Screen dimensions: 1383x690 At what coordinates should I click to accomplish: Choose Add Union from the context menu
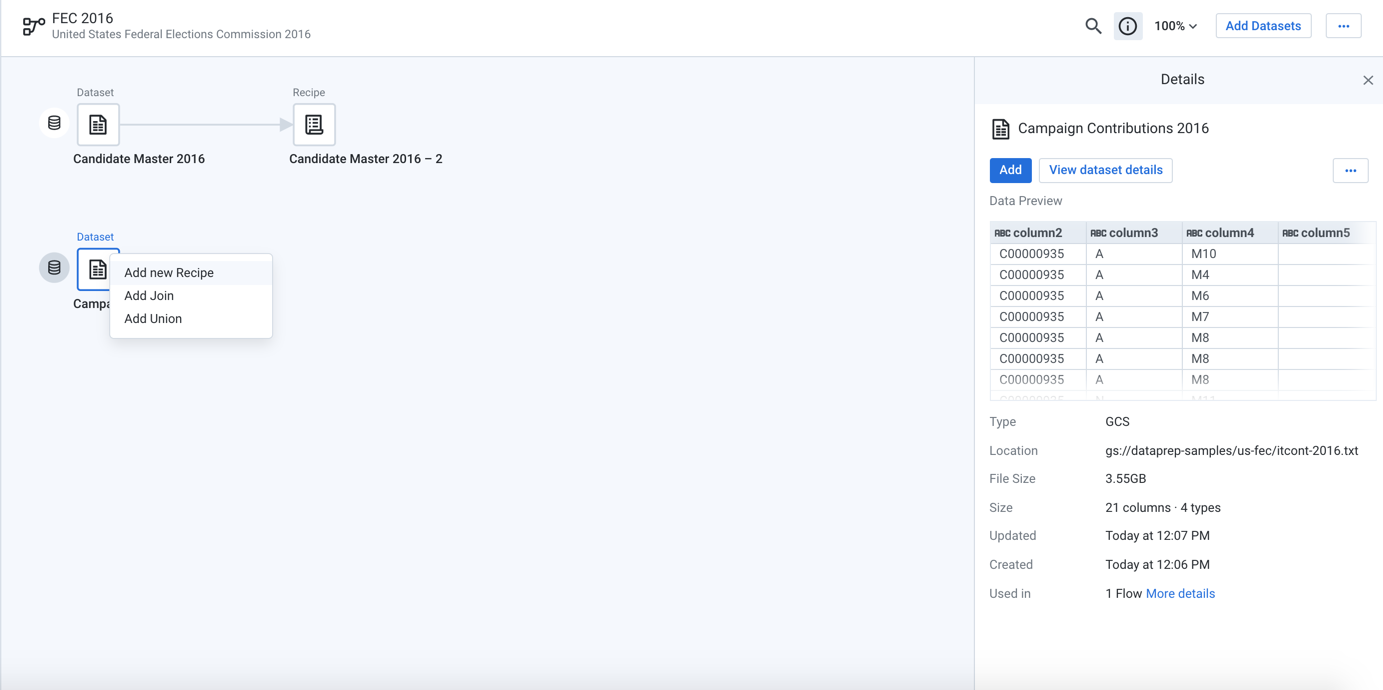click(153, 319)
